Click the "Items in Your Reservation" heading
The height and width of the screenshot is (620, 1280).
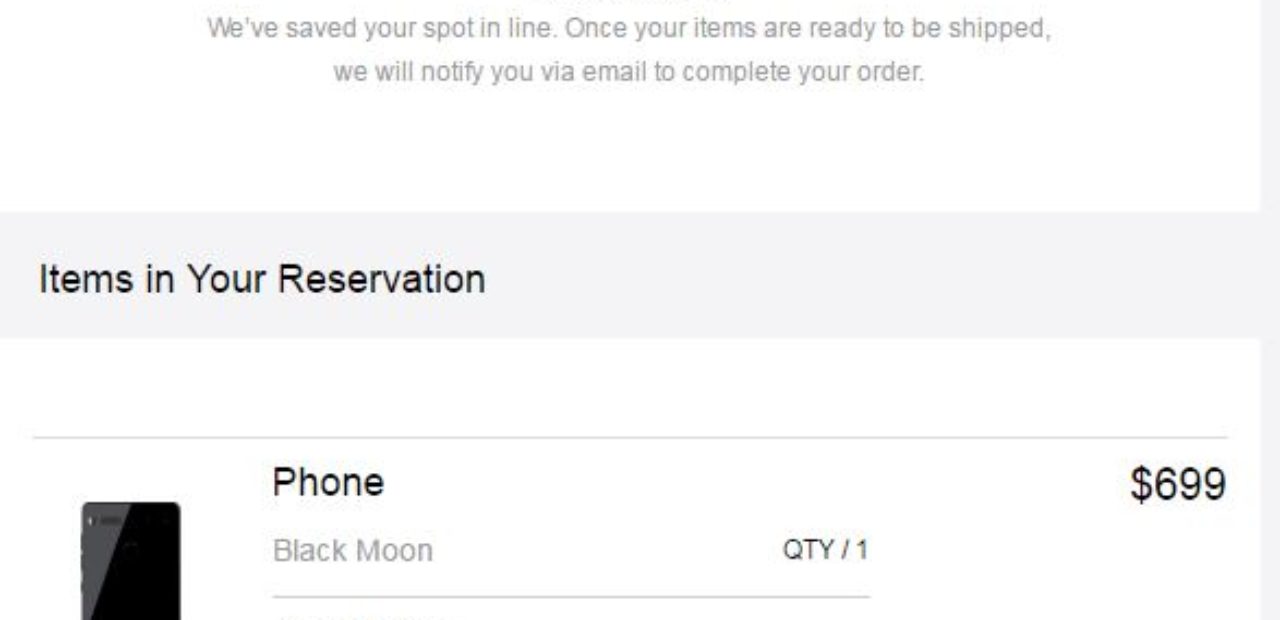point(262,279)
